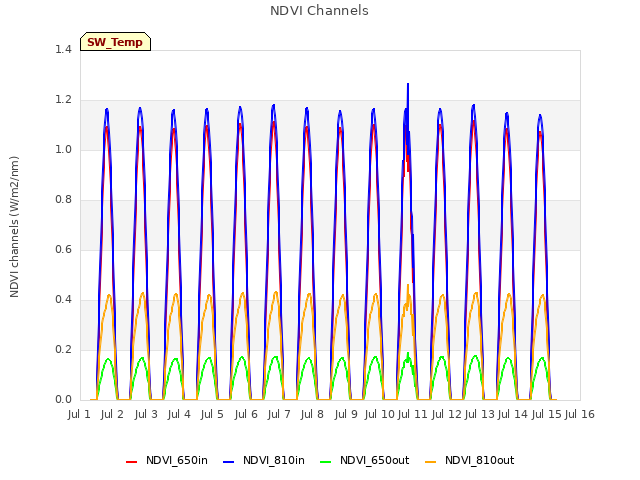Click the orange NDVI_810out legend swatch
The height and width of the screenshot is (480, 640).
[x=431, y=462]
